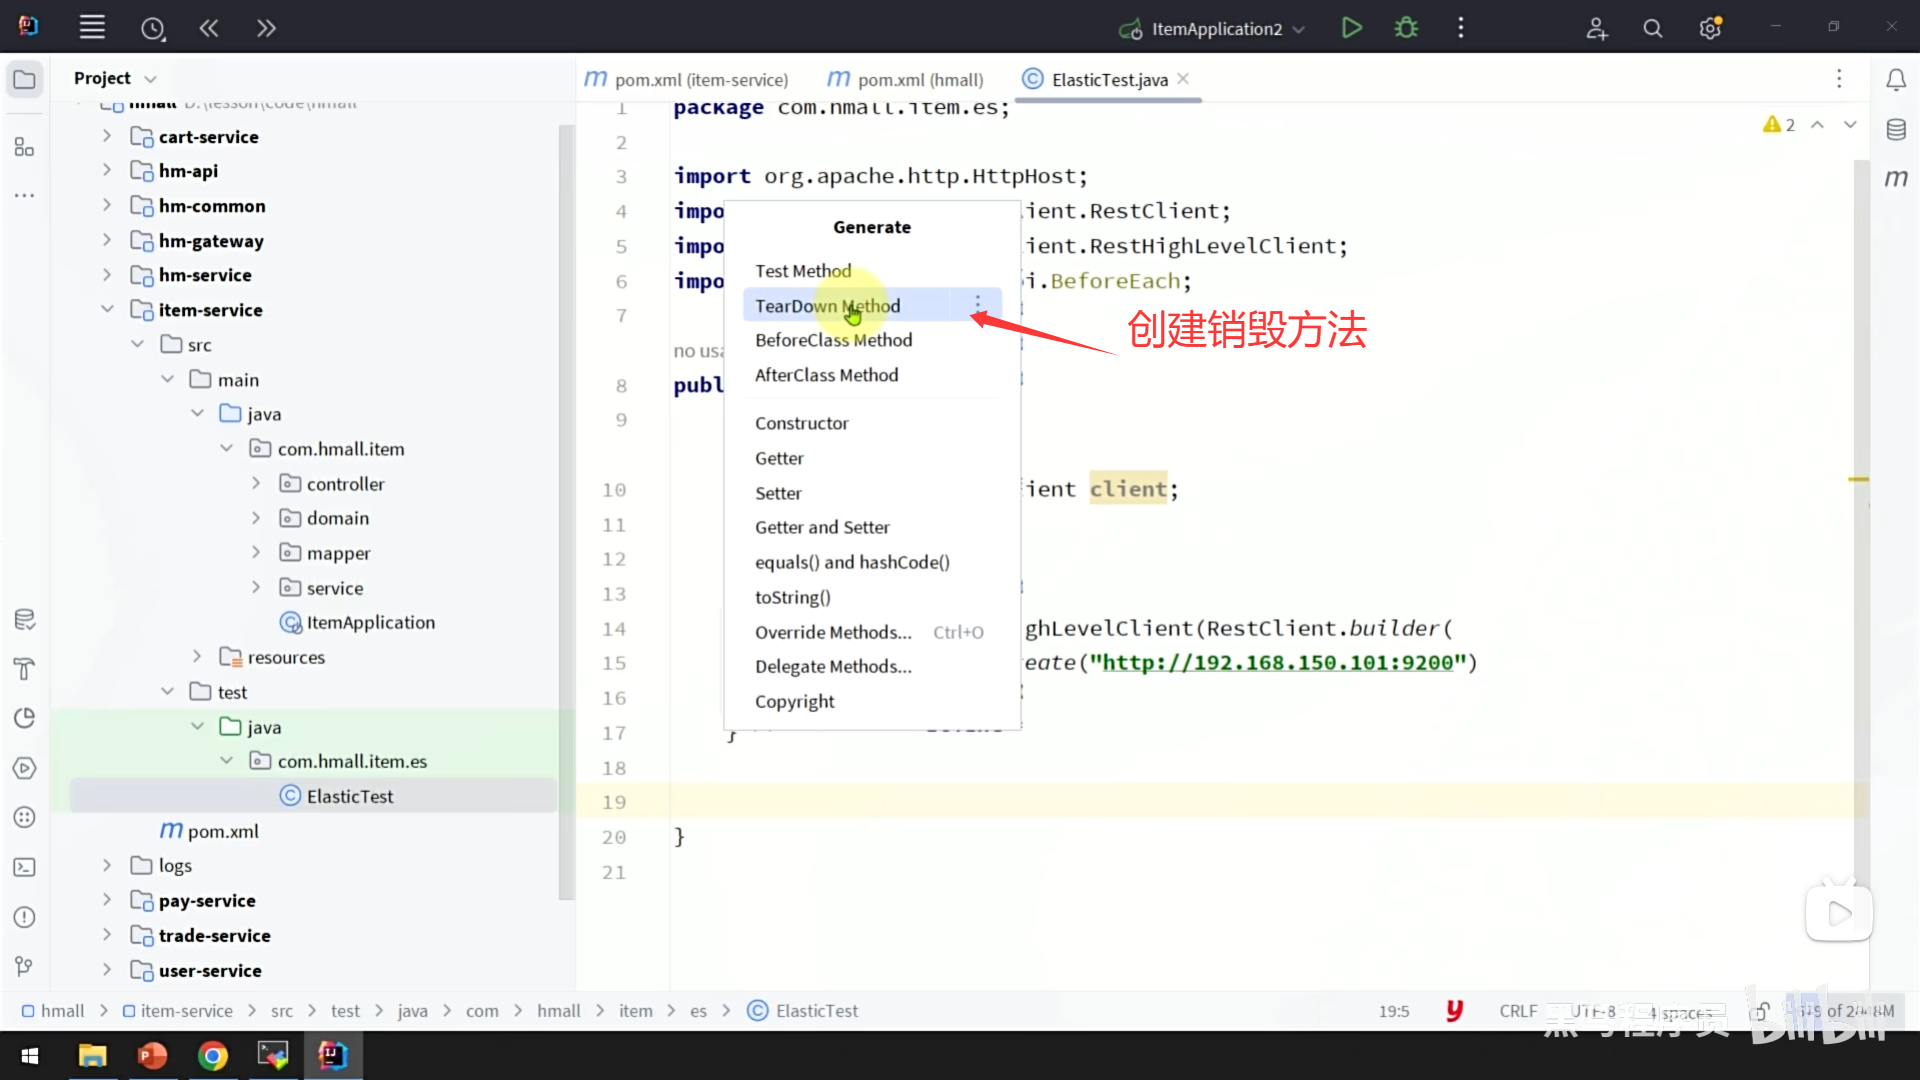Viewport: 1920px width, 1080px height.
Task: Open the Database tool window icon
Action: click(1896, 129)
